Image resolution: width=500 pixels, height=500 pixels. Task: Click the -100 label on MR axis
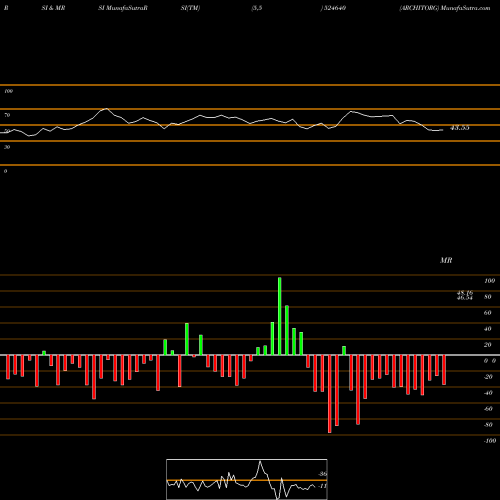click(490, 441)
